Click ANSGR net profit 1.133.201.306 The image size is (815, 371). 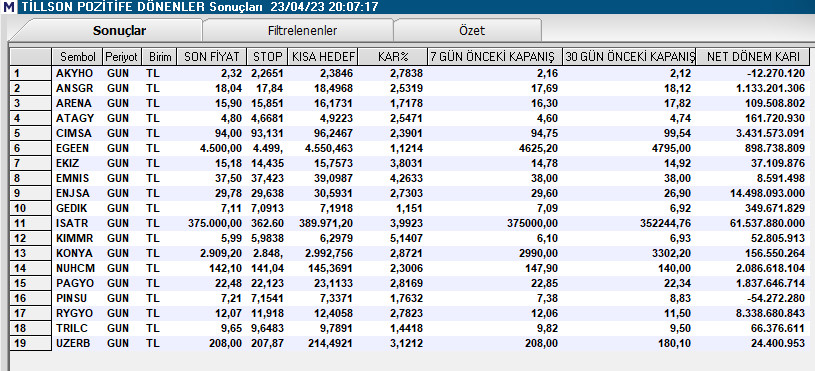pos(771,89)
